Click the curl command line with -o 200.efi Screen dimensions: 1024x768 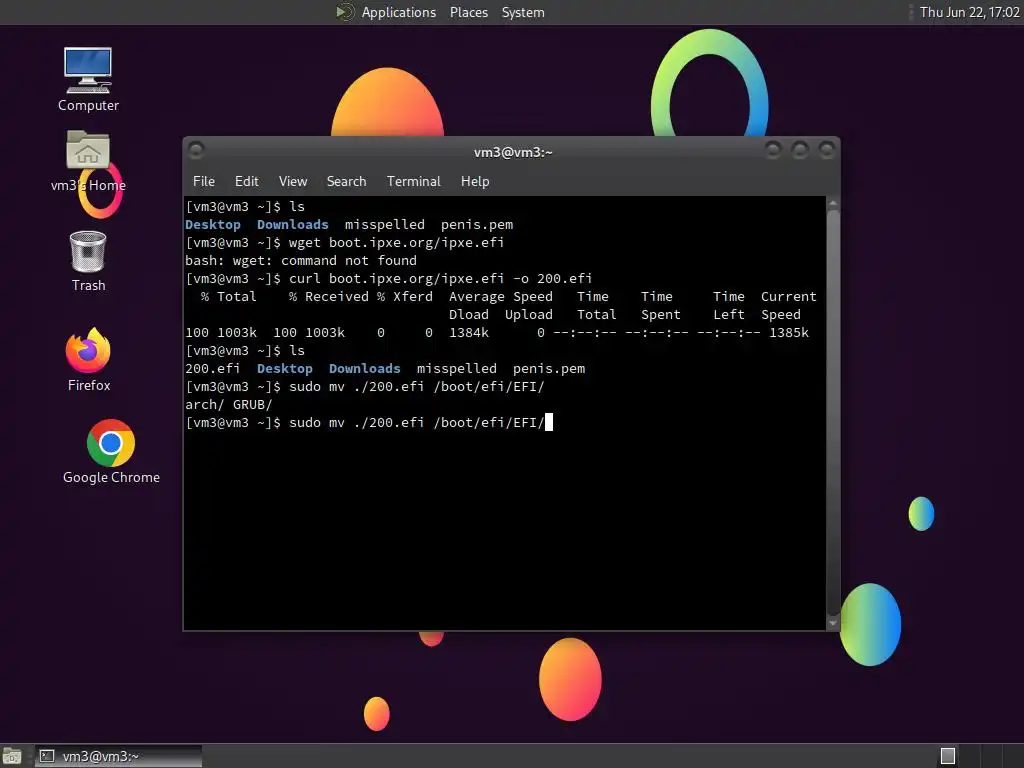389,279
